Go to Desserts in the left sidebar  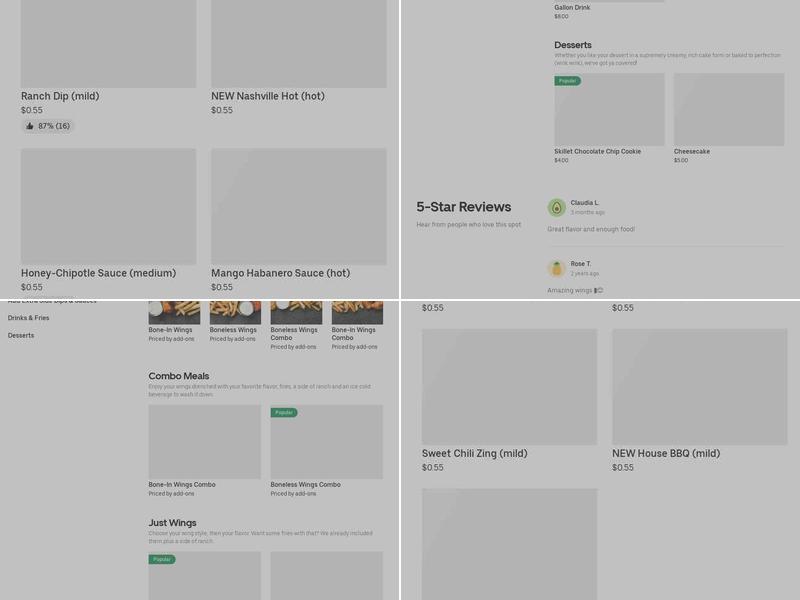pos(21,335)
